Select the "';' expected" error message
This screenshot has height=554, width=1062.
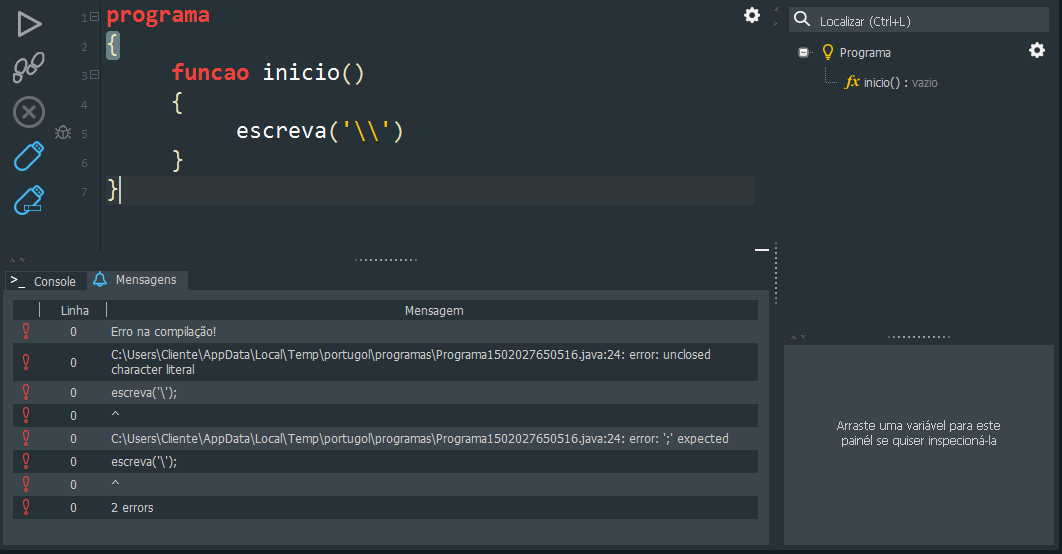point(385,438)
